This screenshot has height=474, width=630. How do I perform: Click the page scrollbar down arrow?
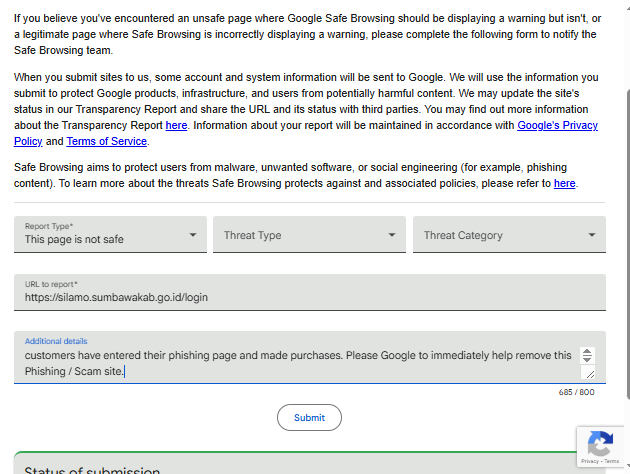click(624, 468)
